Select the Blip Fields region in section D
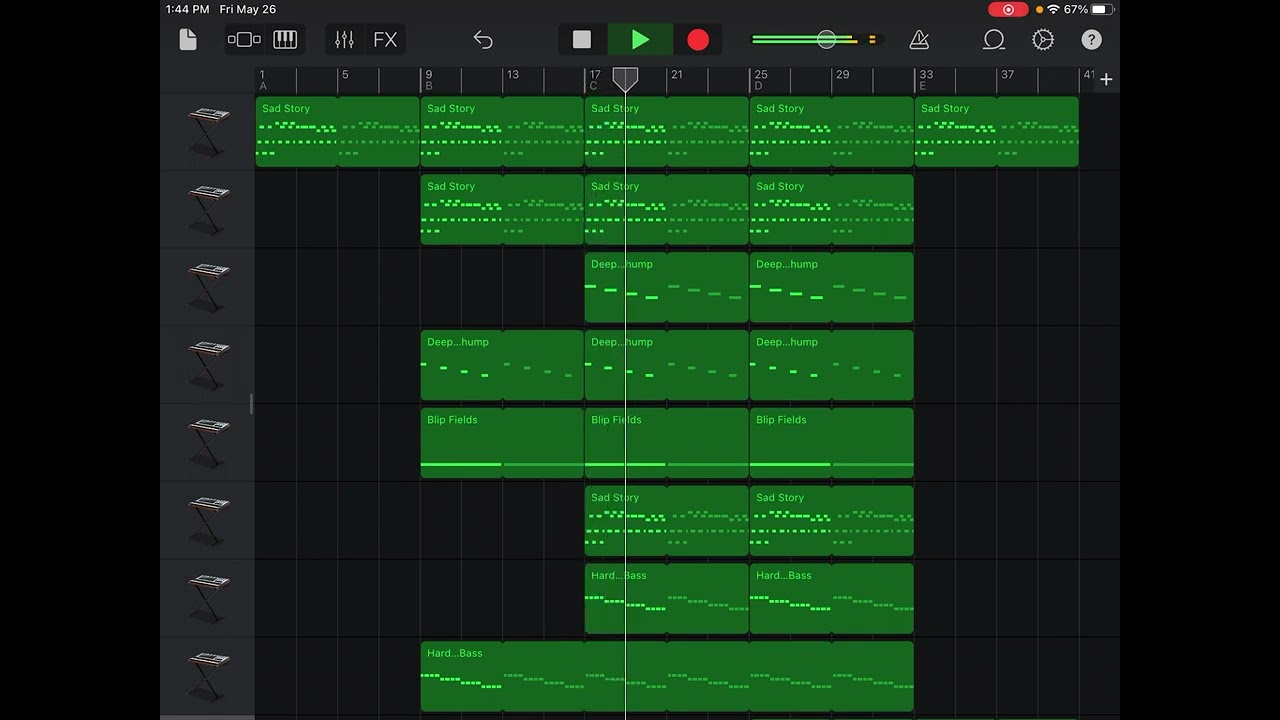 pos(831,443)
